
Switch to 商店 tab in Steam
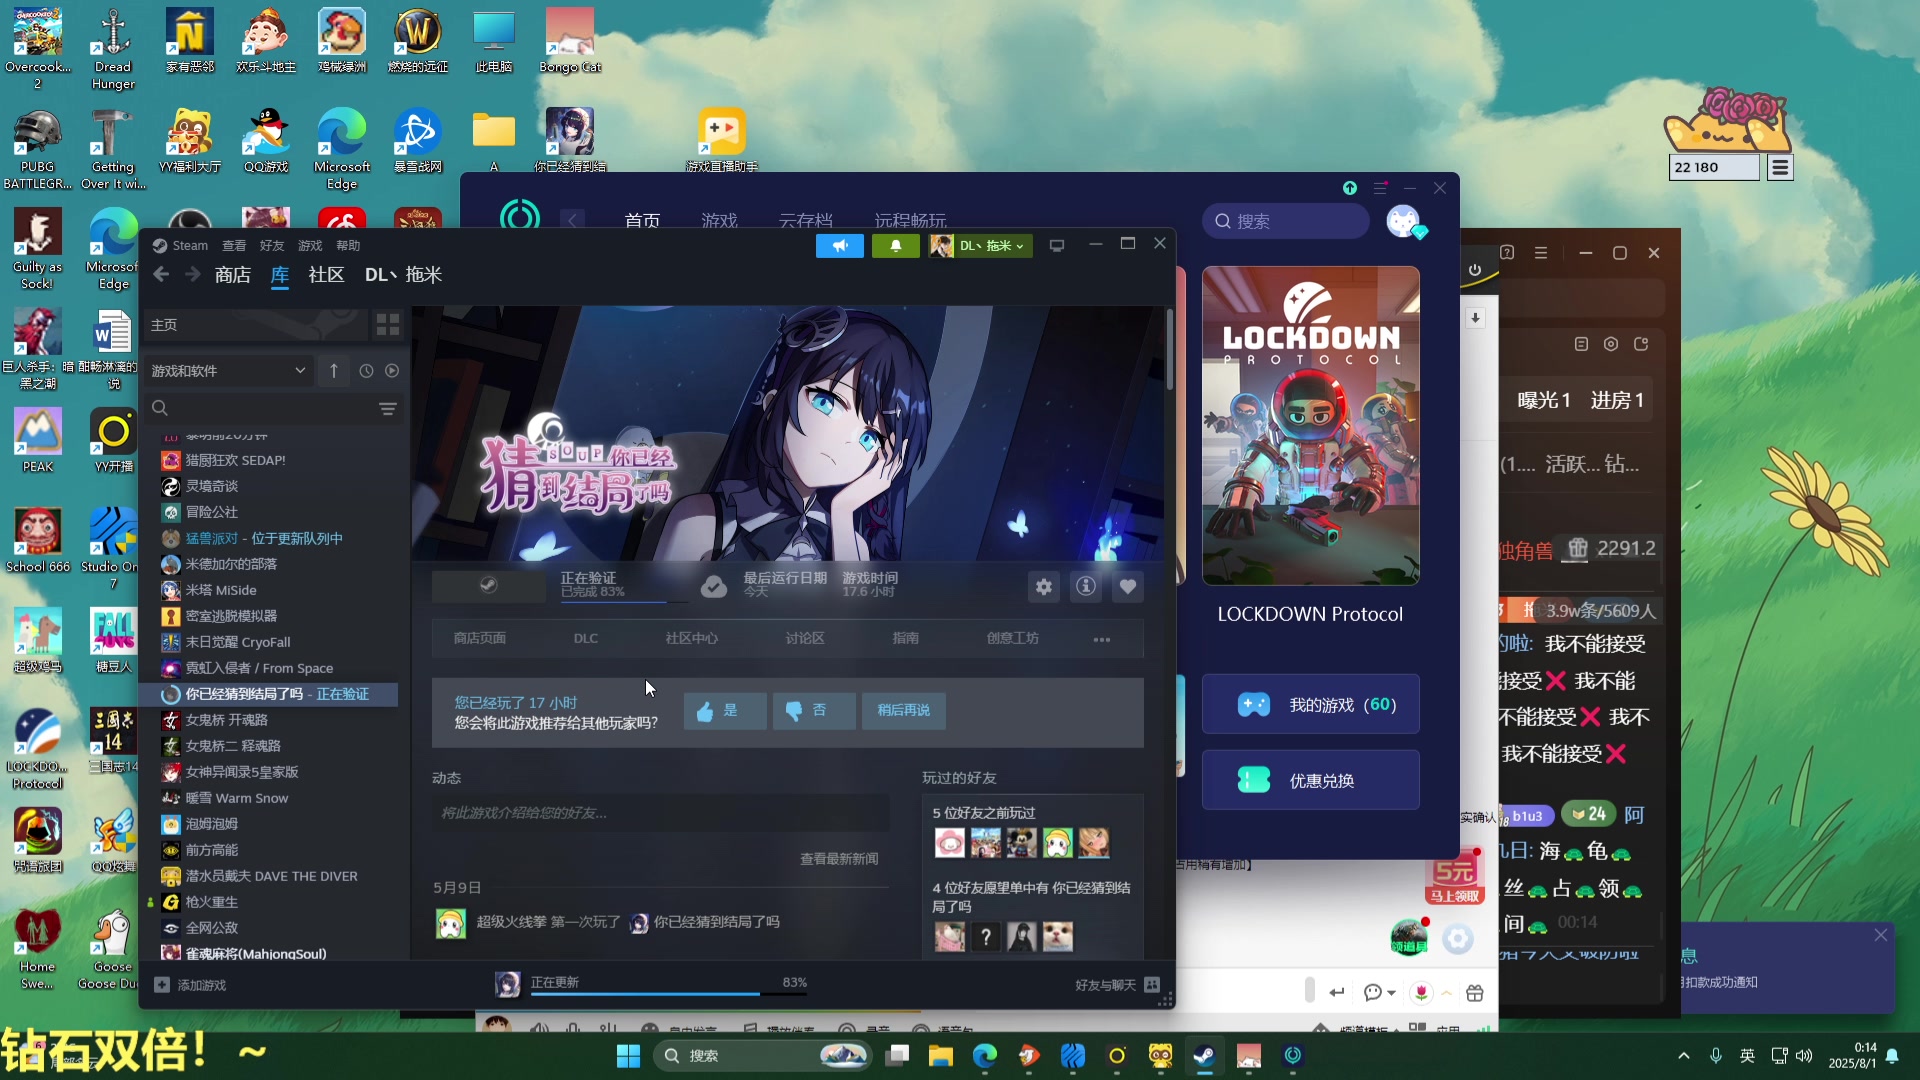coord(233,275)
